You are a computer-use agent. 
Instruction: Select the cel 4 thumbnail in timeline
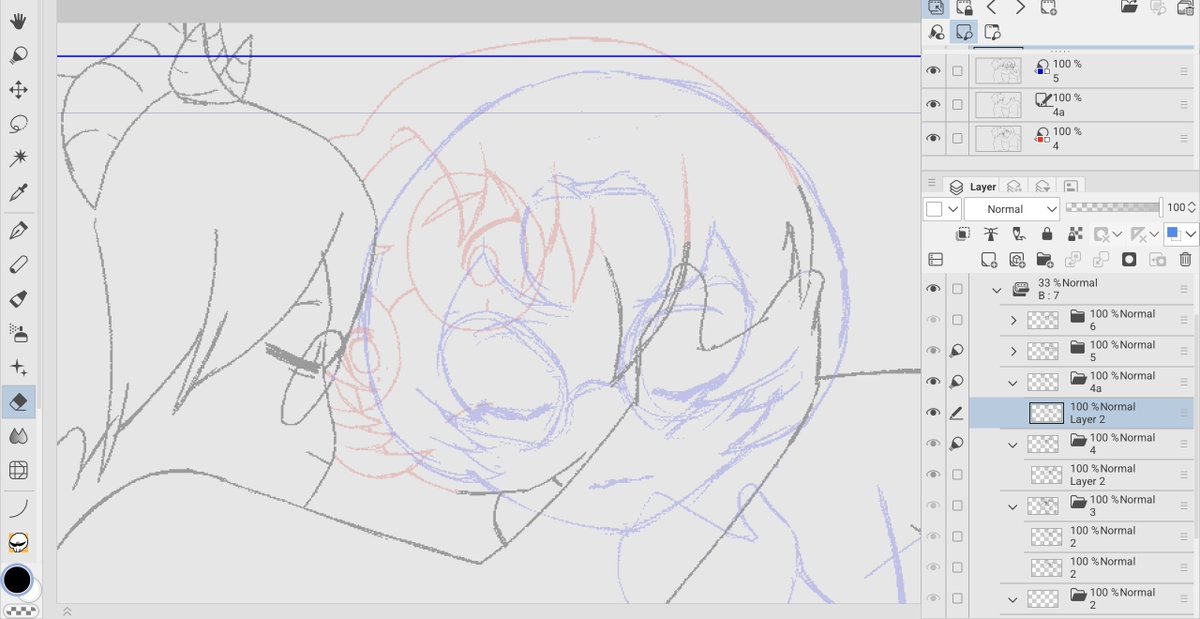coord(998,139)
